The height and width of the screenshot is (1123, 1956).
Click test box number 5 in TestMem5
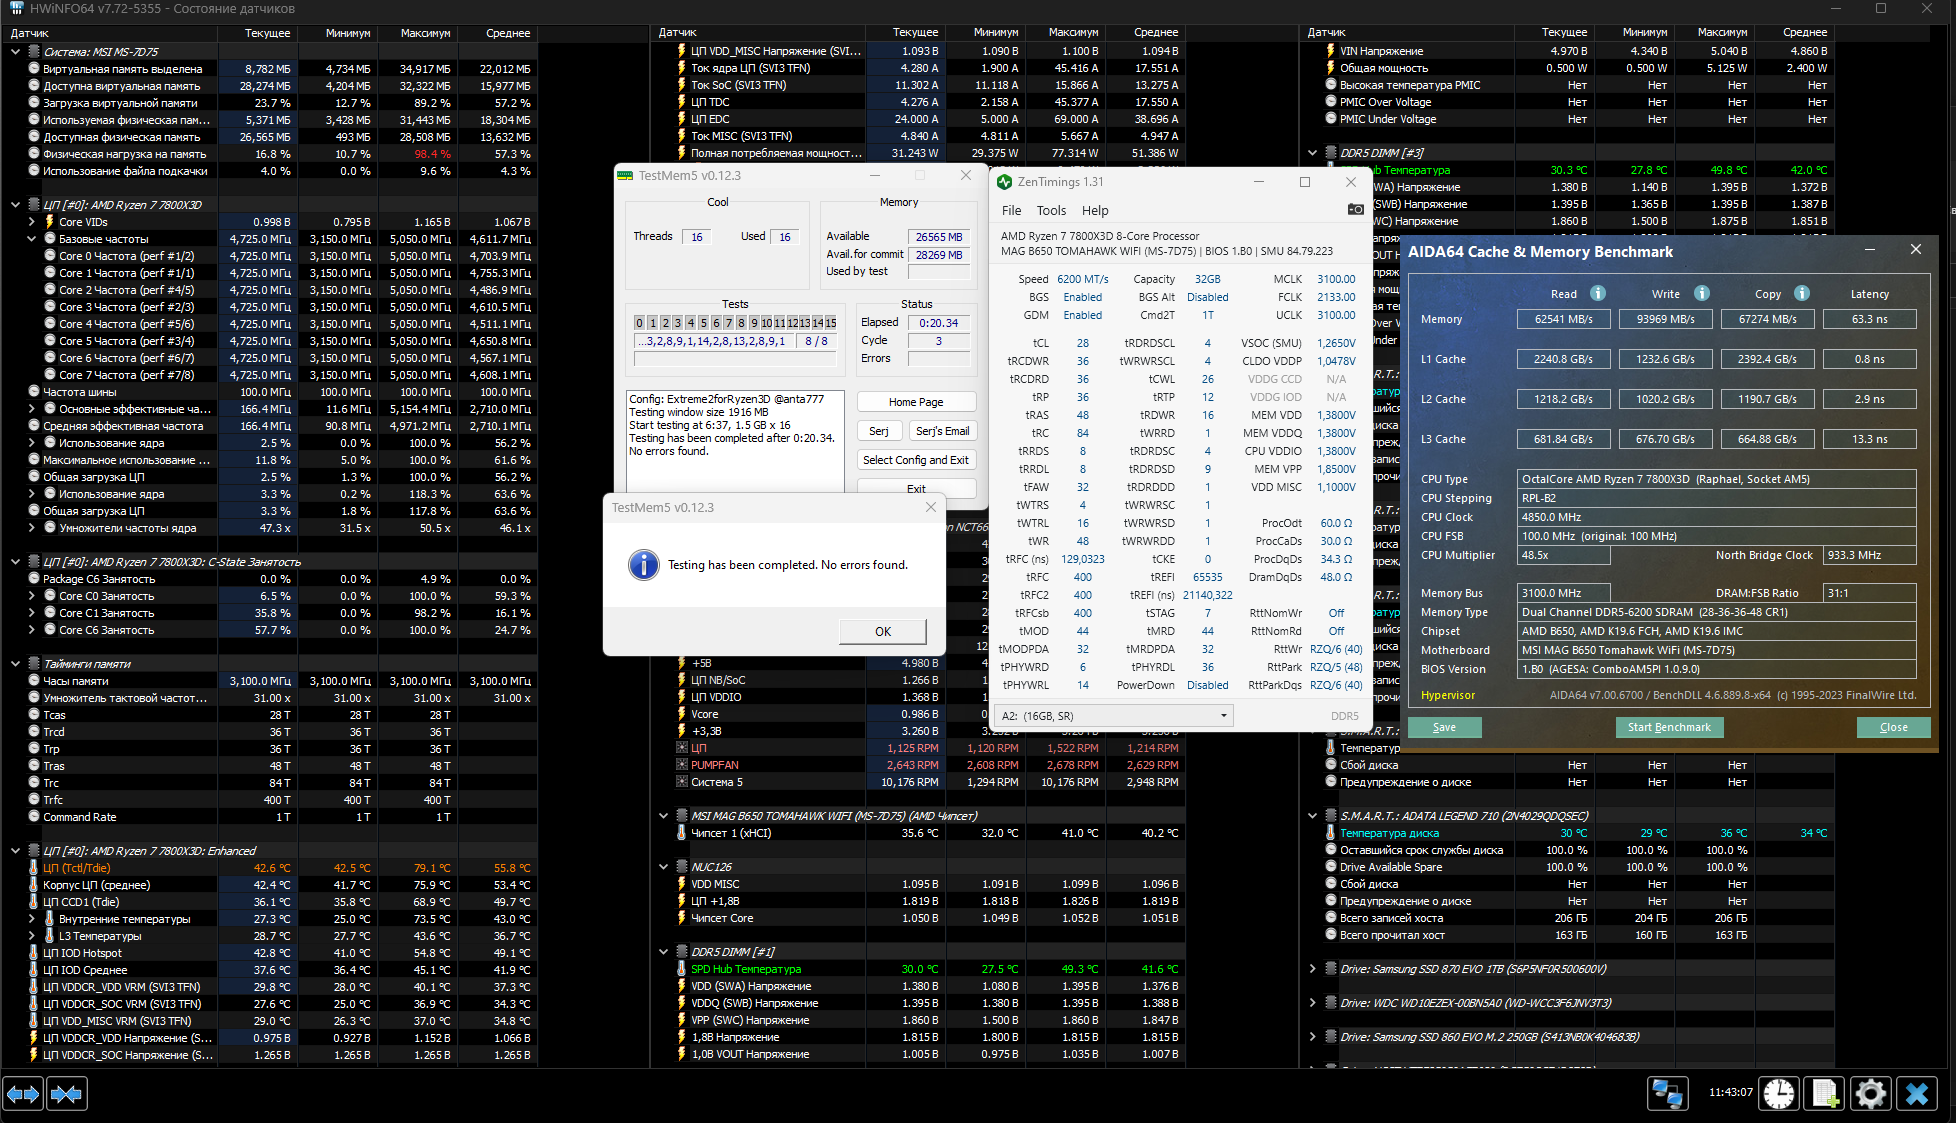[x=703, y=323]
